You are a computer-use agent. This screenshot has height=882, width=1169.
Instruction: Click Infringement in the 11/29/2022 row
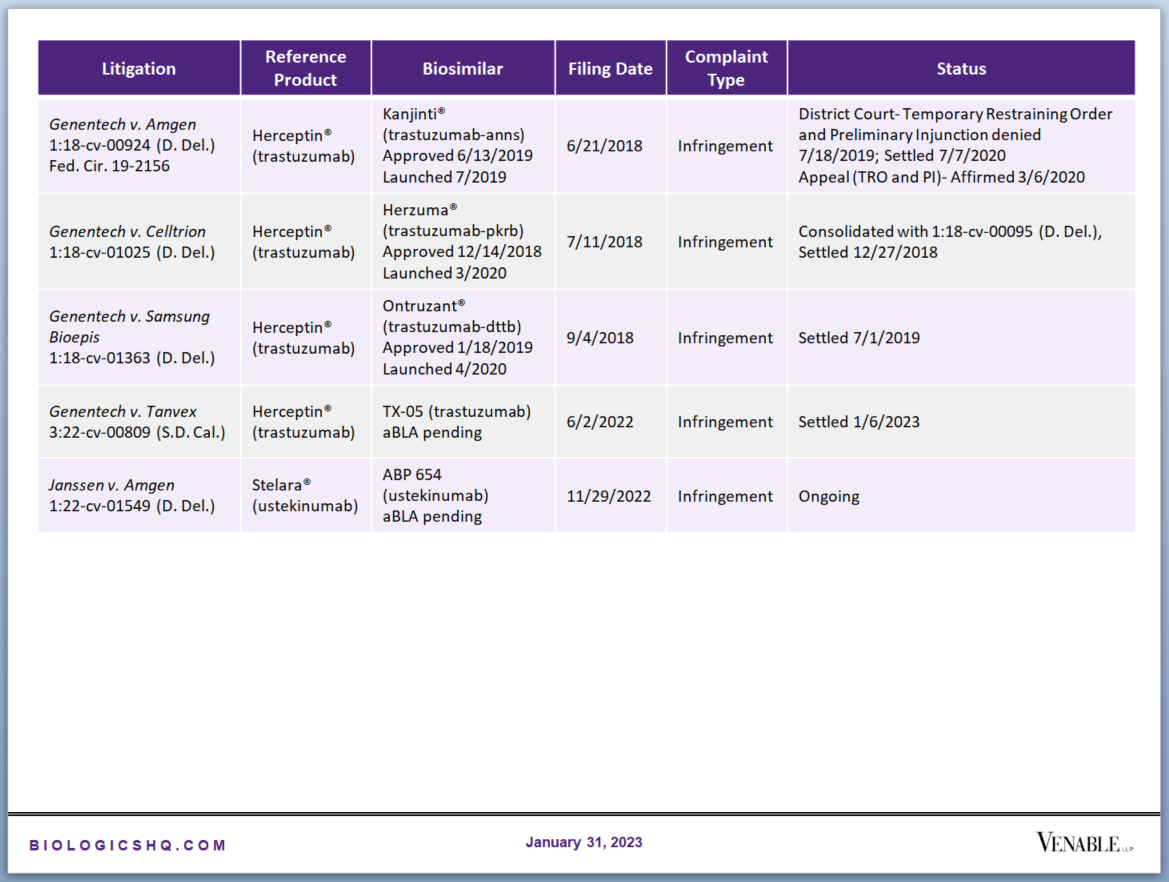click(726, 495)
